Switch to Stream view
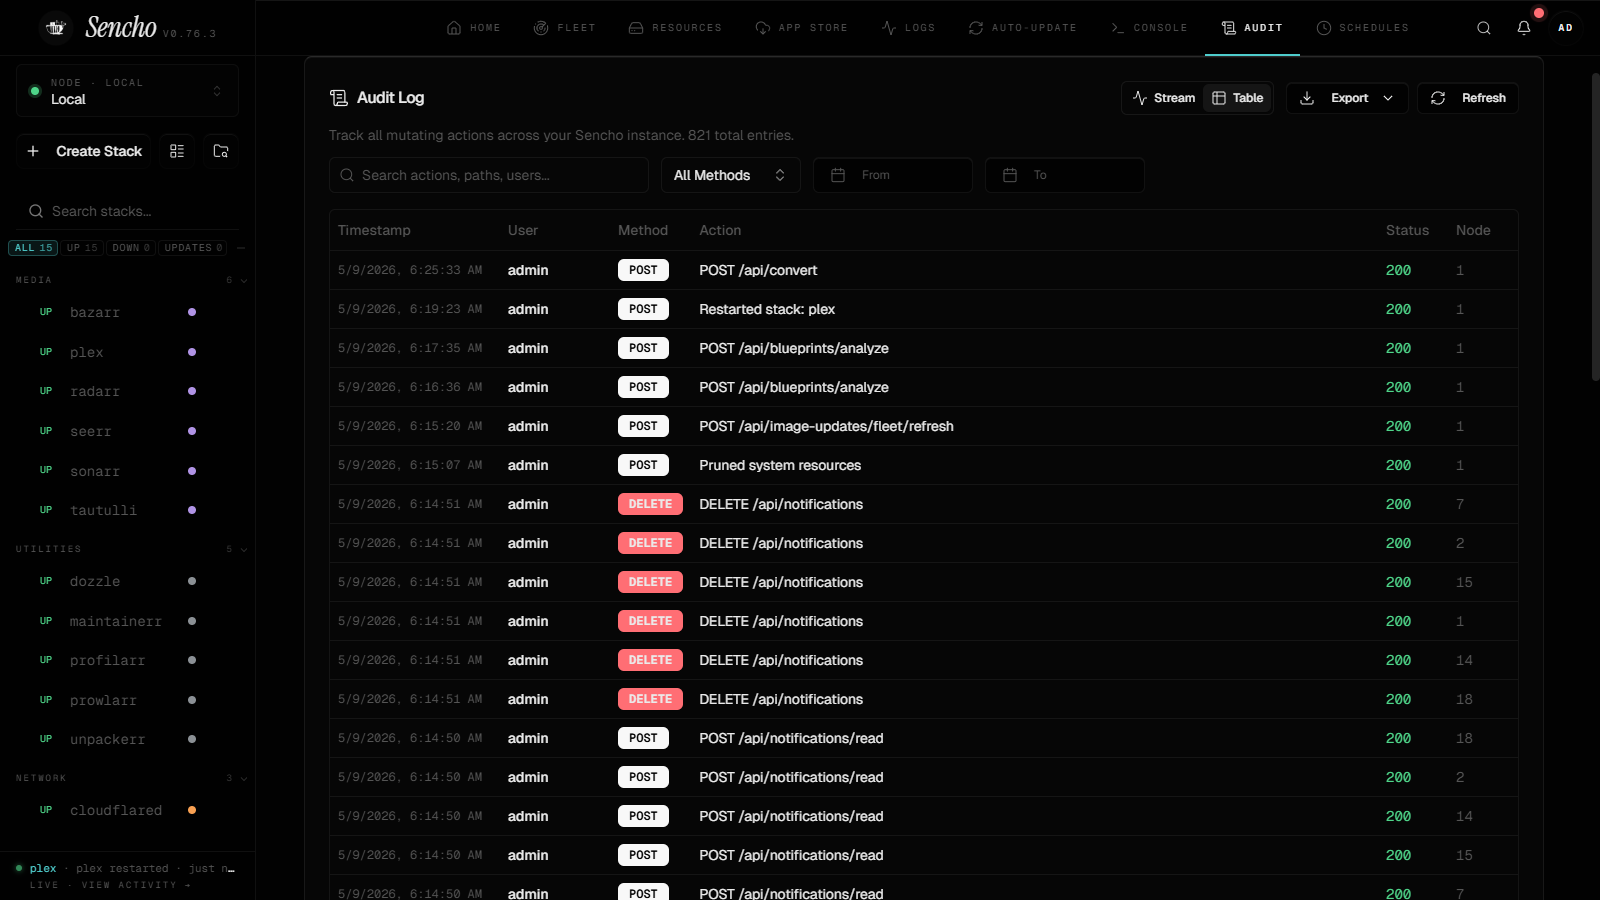Image resolution: width=1600 pixels, height=900 pixels. point(1164,98)
